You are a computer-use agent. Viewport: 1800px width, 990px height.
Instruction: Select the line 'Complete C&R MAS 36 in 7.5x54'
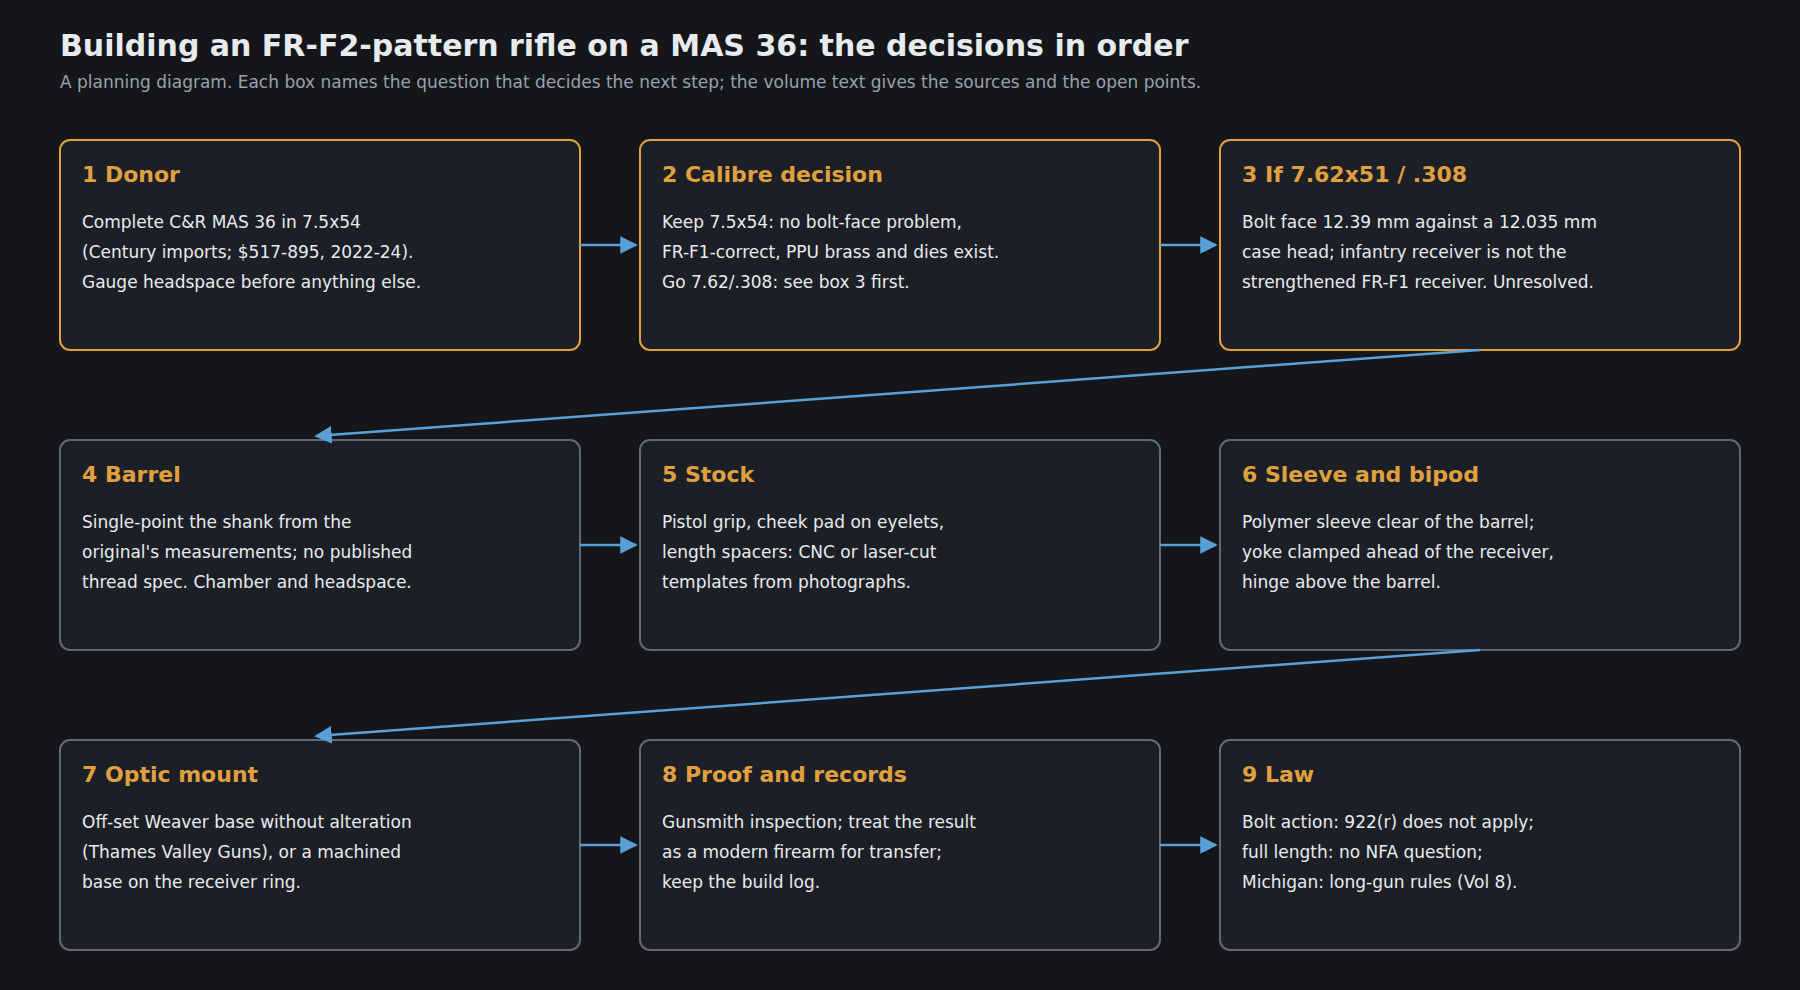tap(221, 222)
